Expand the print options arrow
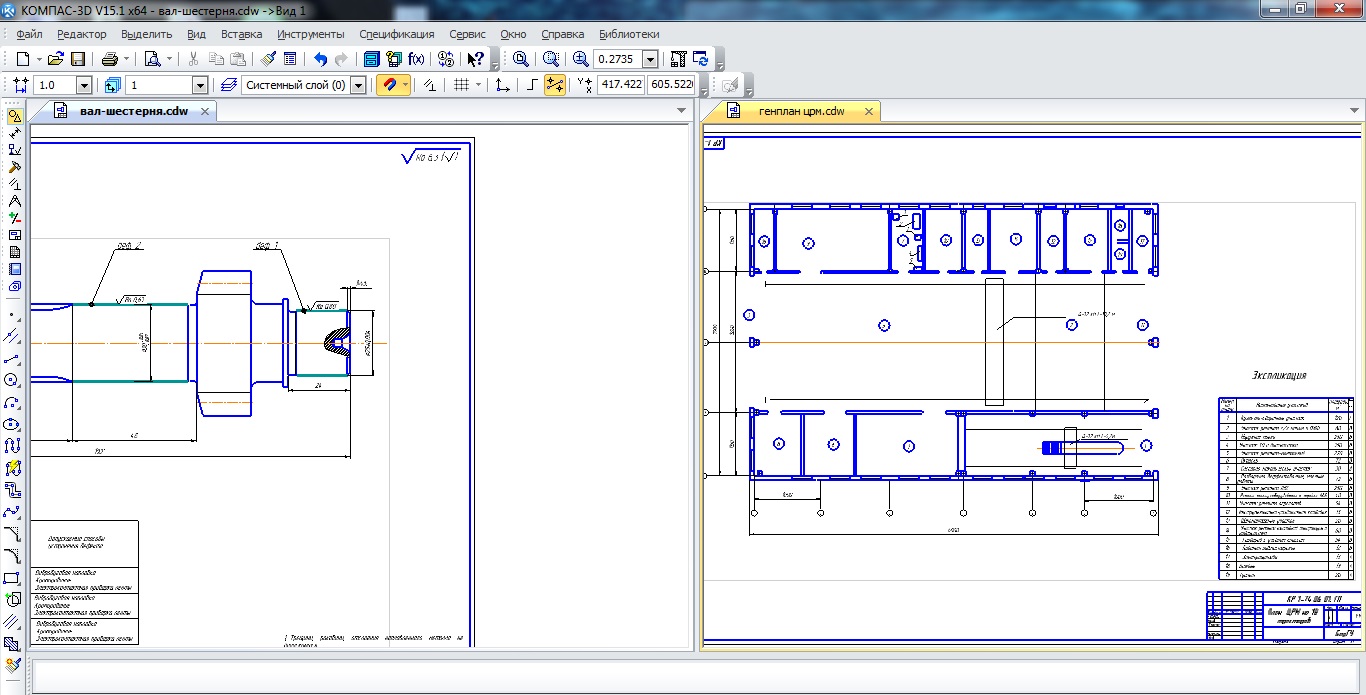The height and width of the screenshot is (695, 1366). click(x=125, y=59)
